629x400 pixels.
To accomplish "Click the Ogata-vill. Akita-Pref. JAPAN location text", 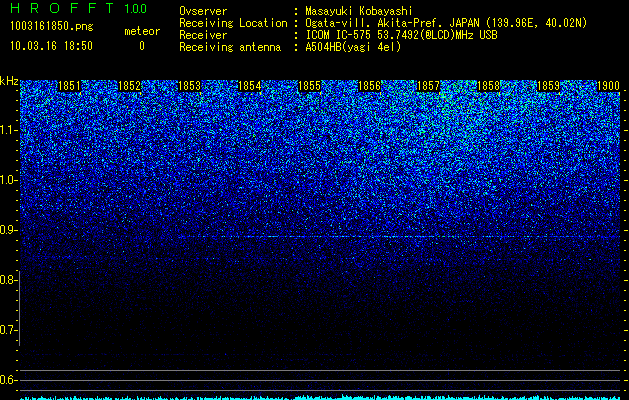I will point(446,23).
